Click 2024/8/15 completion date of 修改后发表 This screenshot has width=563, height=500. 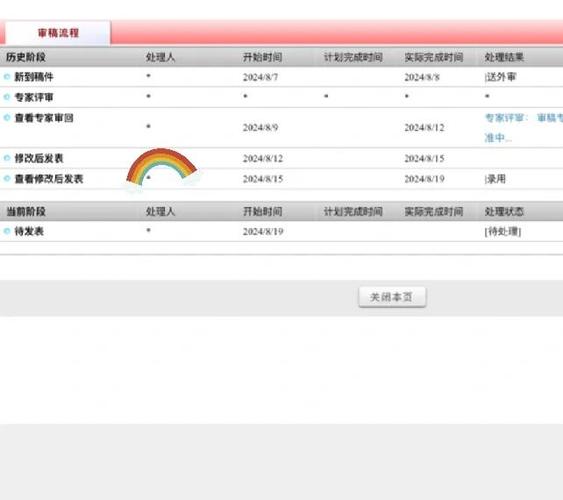pos(424,158)
